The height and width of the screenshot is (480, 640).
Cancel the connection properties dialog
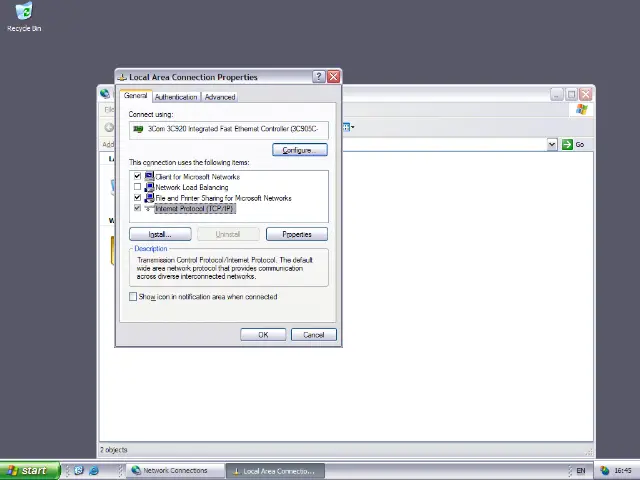point(313,335)
